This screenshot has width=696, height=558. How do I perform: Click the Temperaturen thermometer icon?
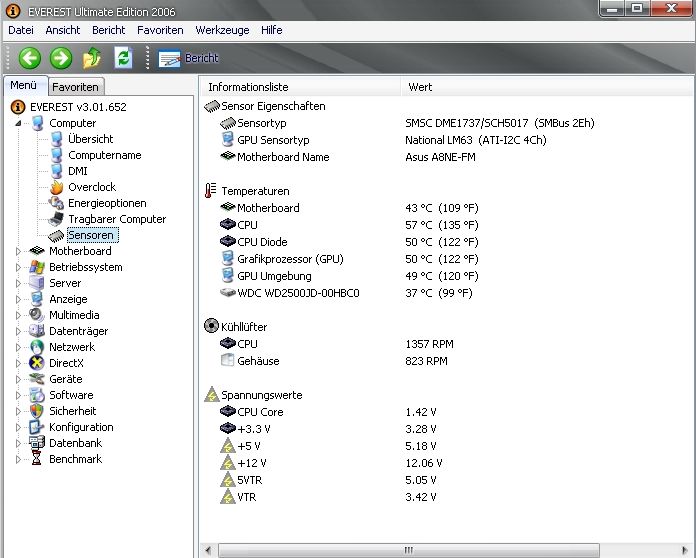pos(210,191)
